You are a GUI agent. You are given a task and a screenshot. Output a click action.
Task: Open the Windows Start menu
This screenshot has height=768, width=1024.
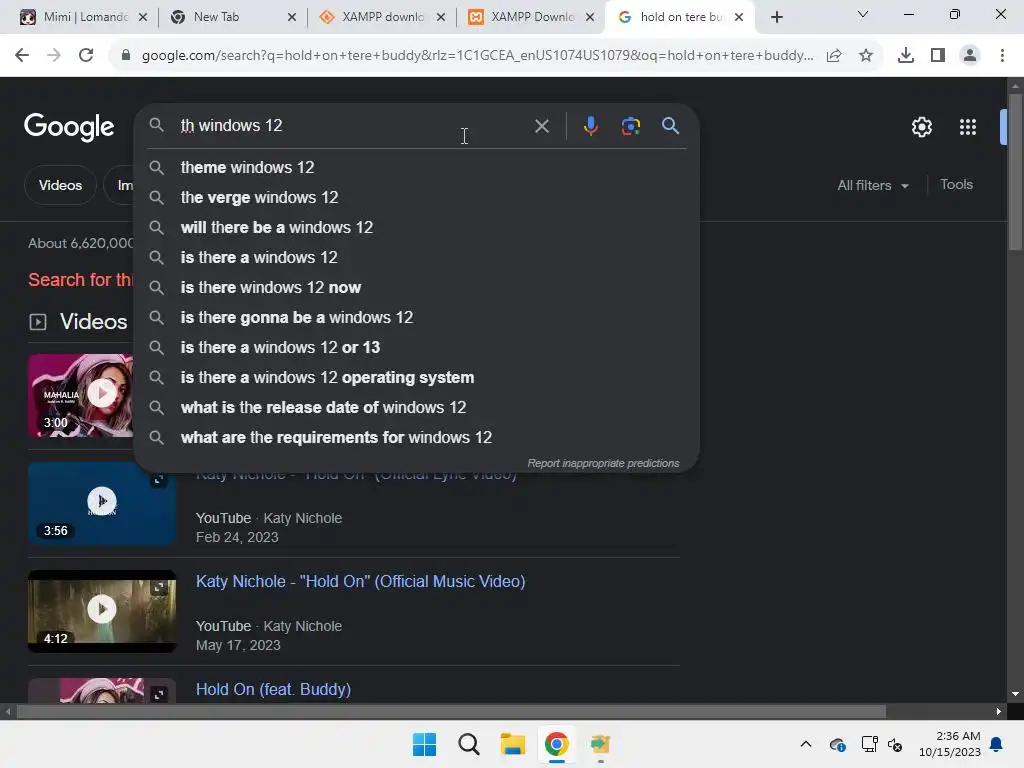tap(424, 744)
